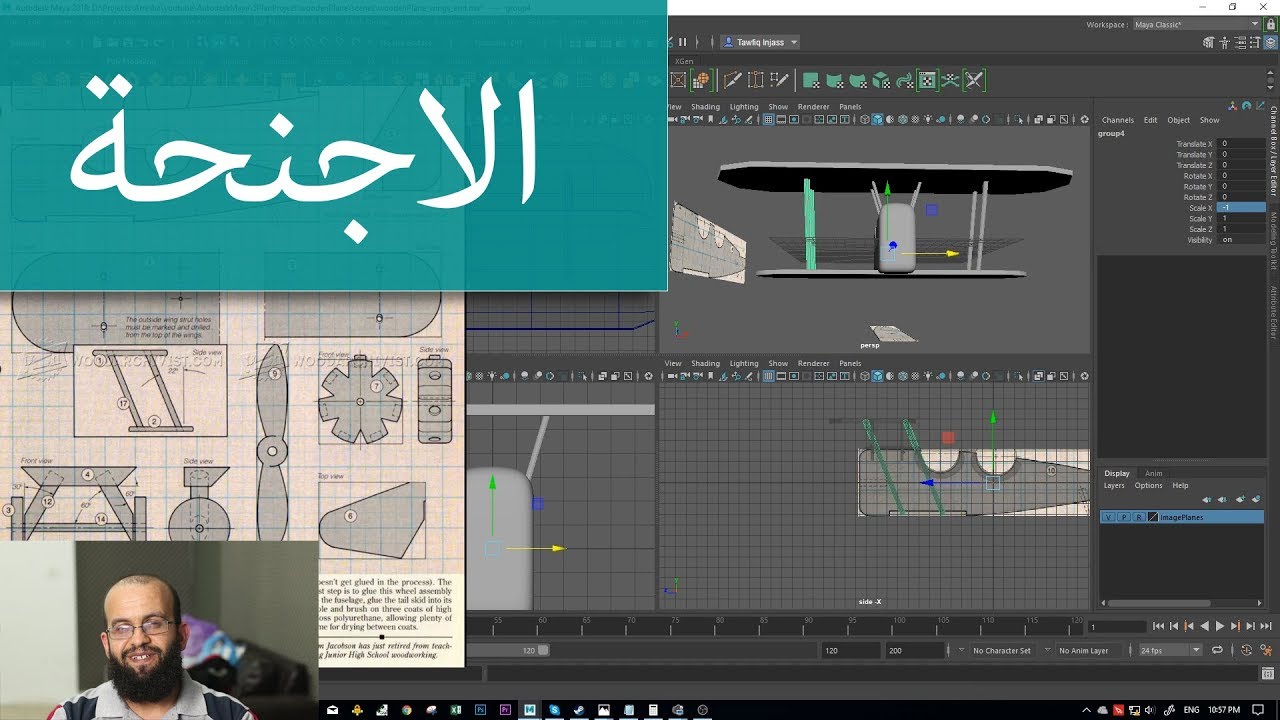Click create new layer from selected icon
Image resolution: width=1280 pixels, height=720 pixels.
pos(1256,499)
